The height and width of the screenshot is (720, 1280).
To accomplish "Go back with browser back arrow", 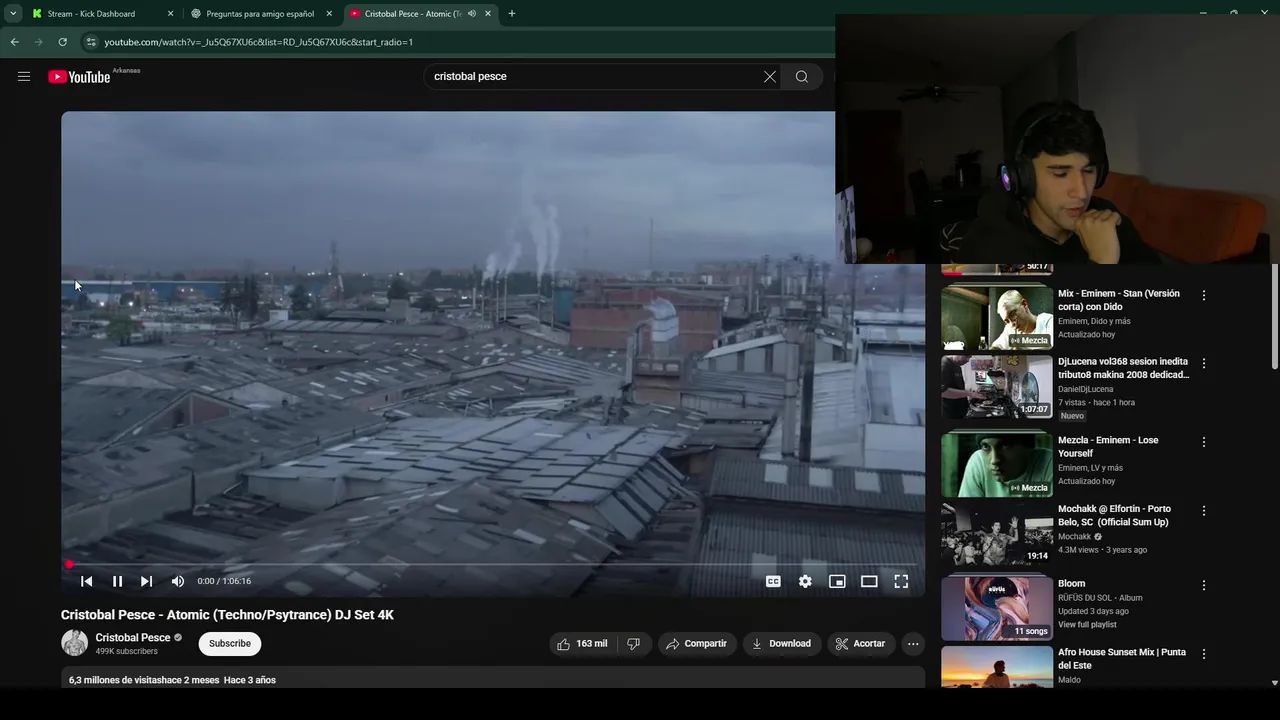I will pos(14,42).
